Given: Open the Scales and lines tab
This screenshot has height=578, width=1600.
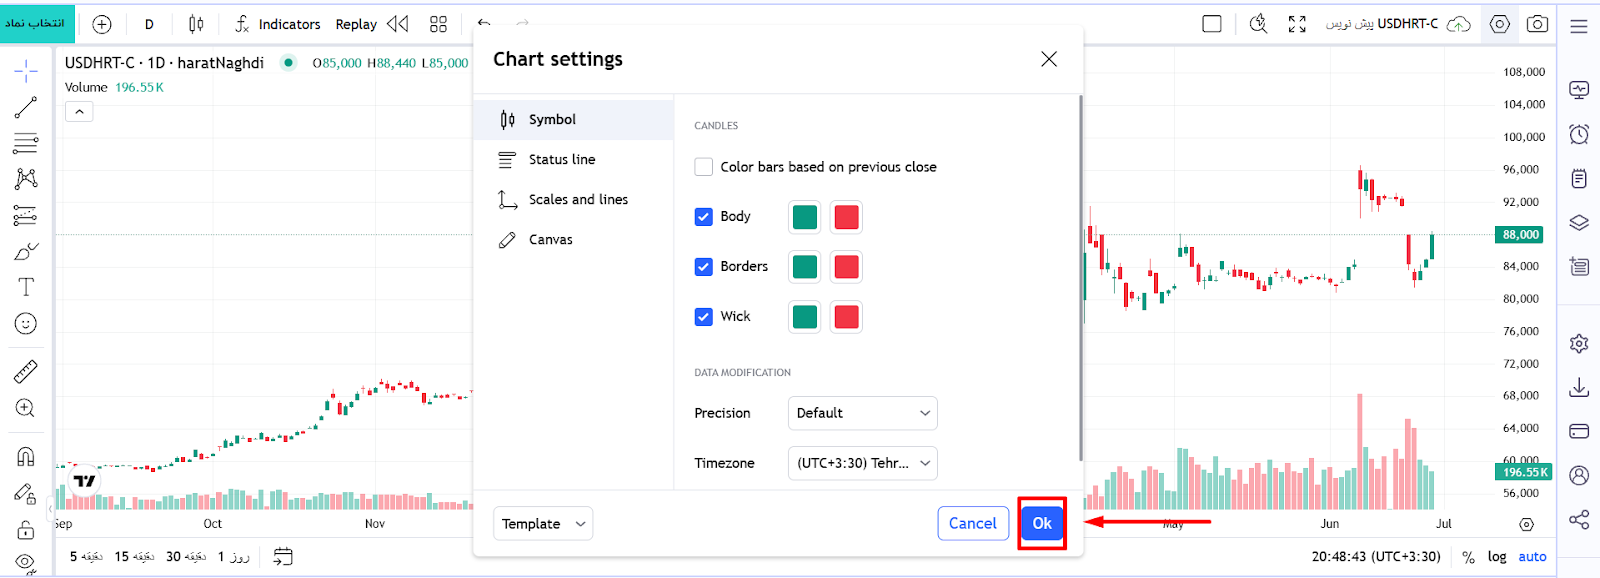Looking at the screenshot, I should 574,199.
